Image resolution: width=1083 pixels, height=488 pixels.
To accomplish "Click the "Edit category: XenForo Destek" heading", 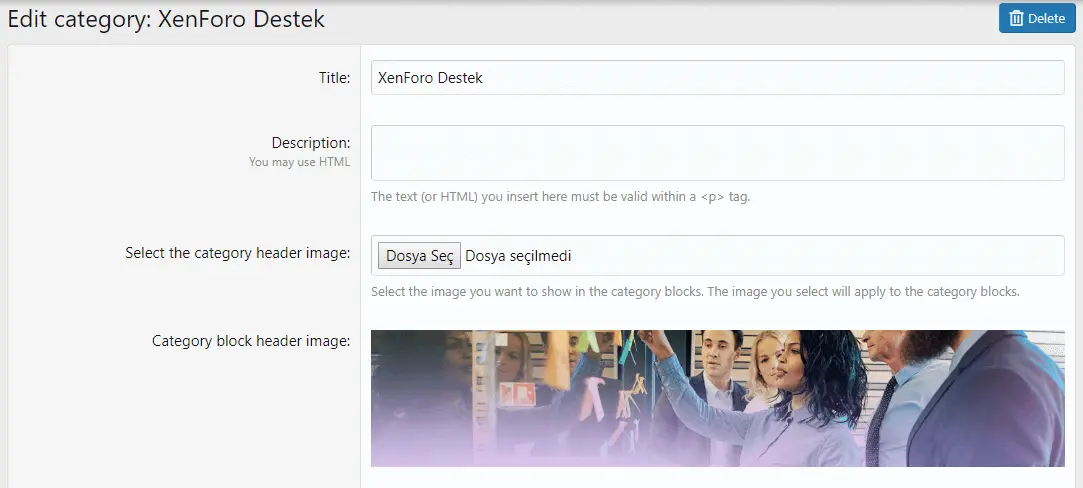I will click(x=166, y=19).
